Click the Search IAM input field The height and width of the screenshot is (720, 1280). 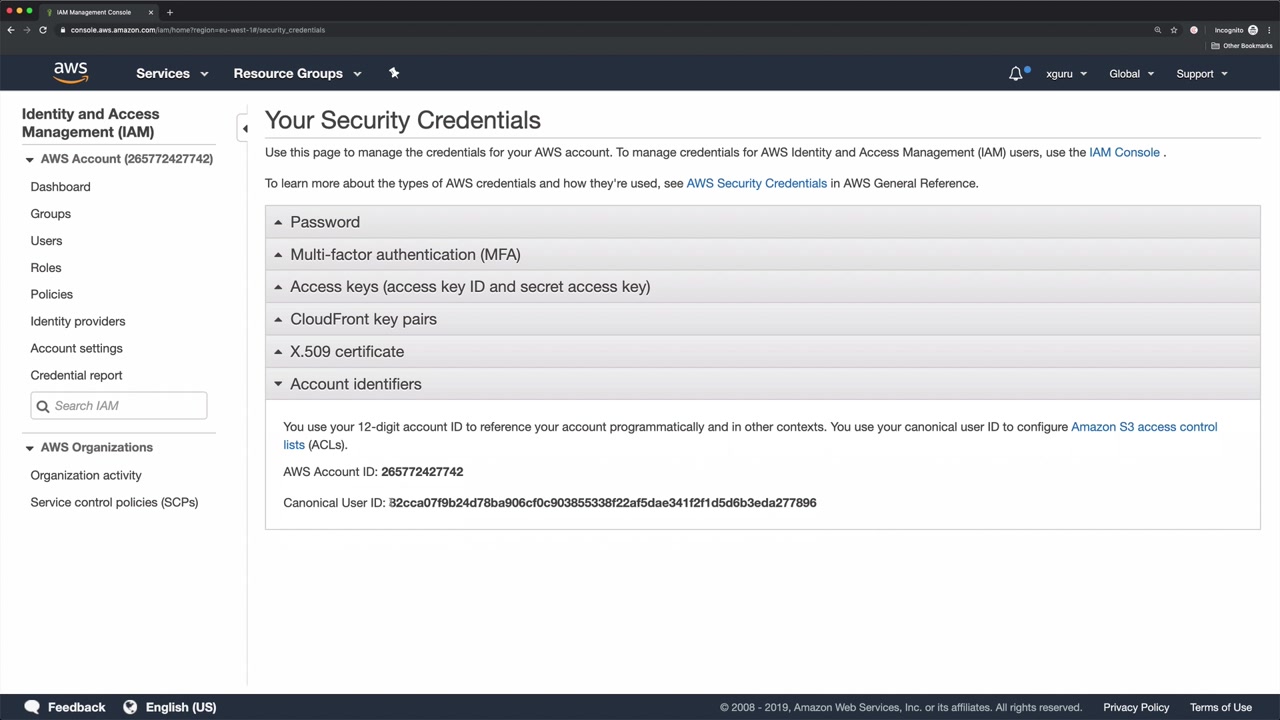click(x=127, y=406)
